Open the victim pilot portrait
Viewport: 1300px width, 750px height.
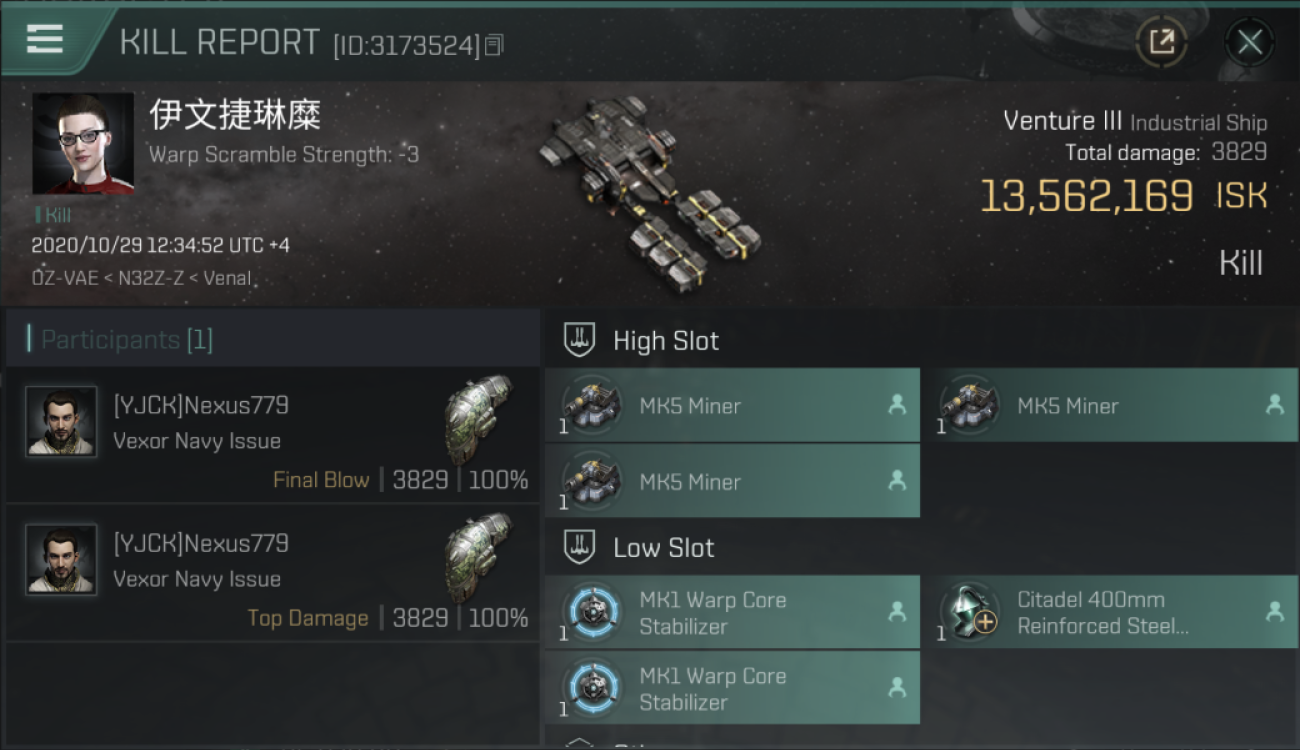(83, 144)
